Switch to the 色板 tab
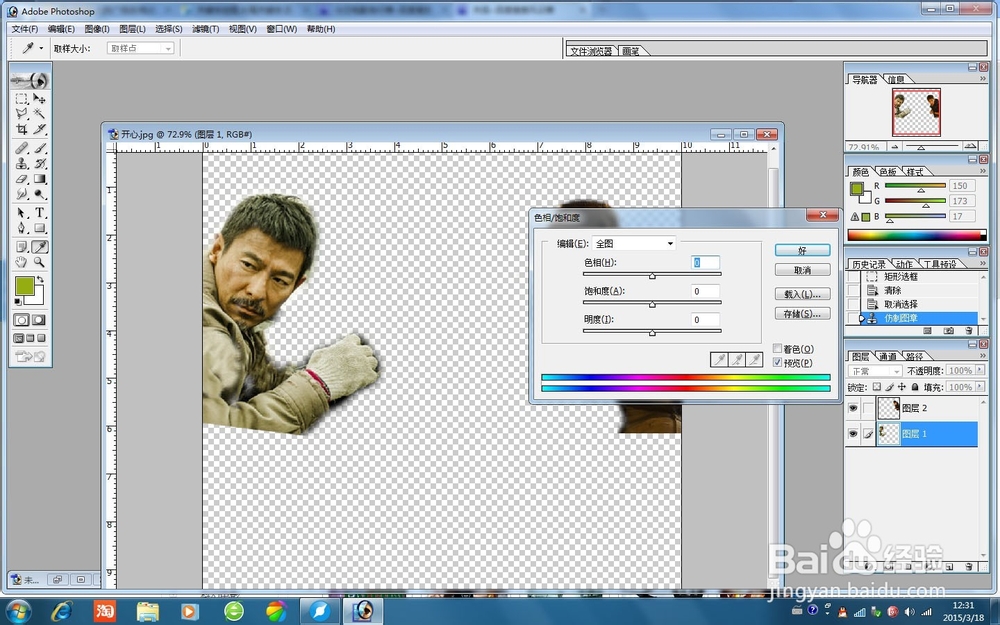This screenshot has width=1000, height=625. pos(888,172)
